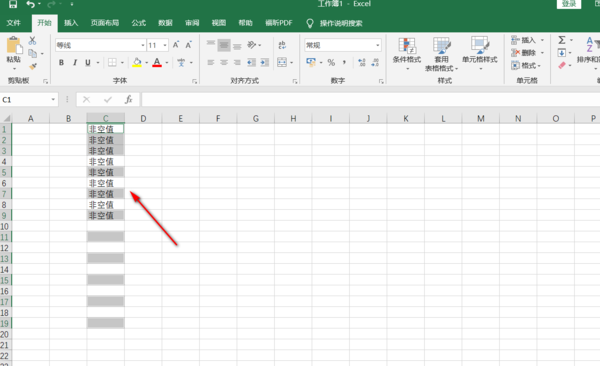Click the Undo arrow icon
This screenshot has height=366, width=600.
point(30,4)
